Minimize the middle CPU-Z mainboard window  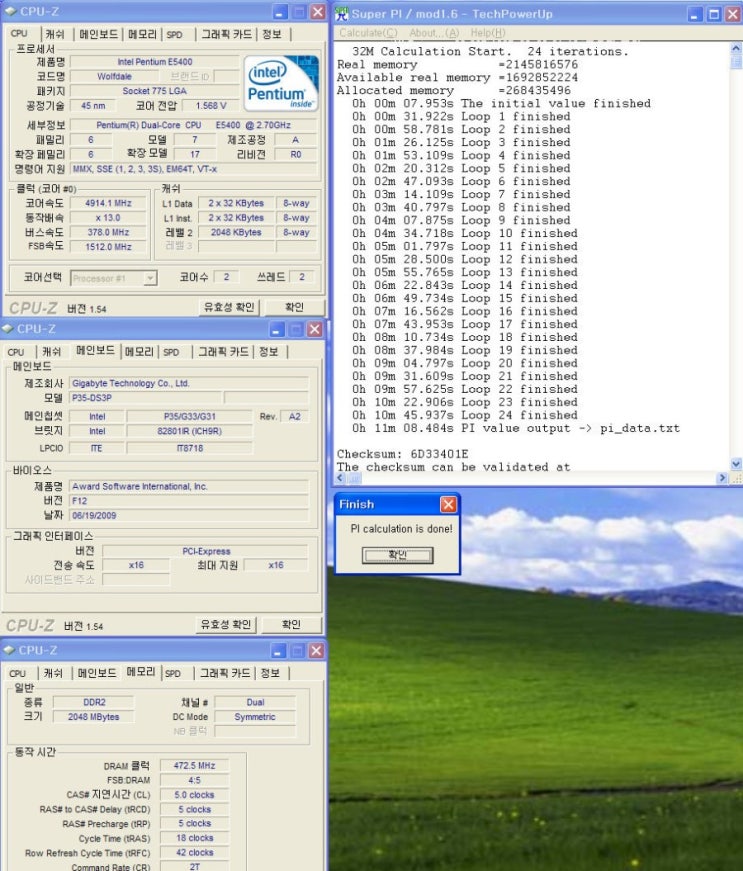point(277,329)
